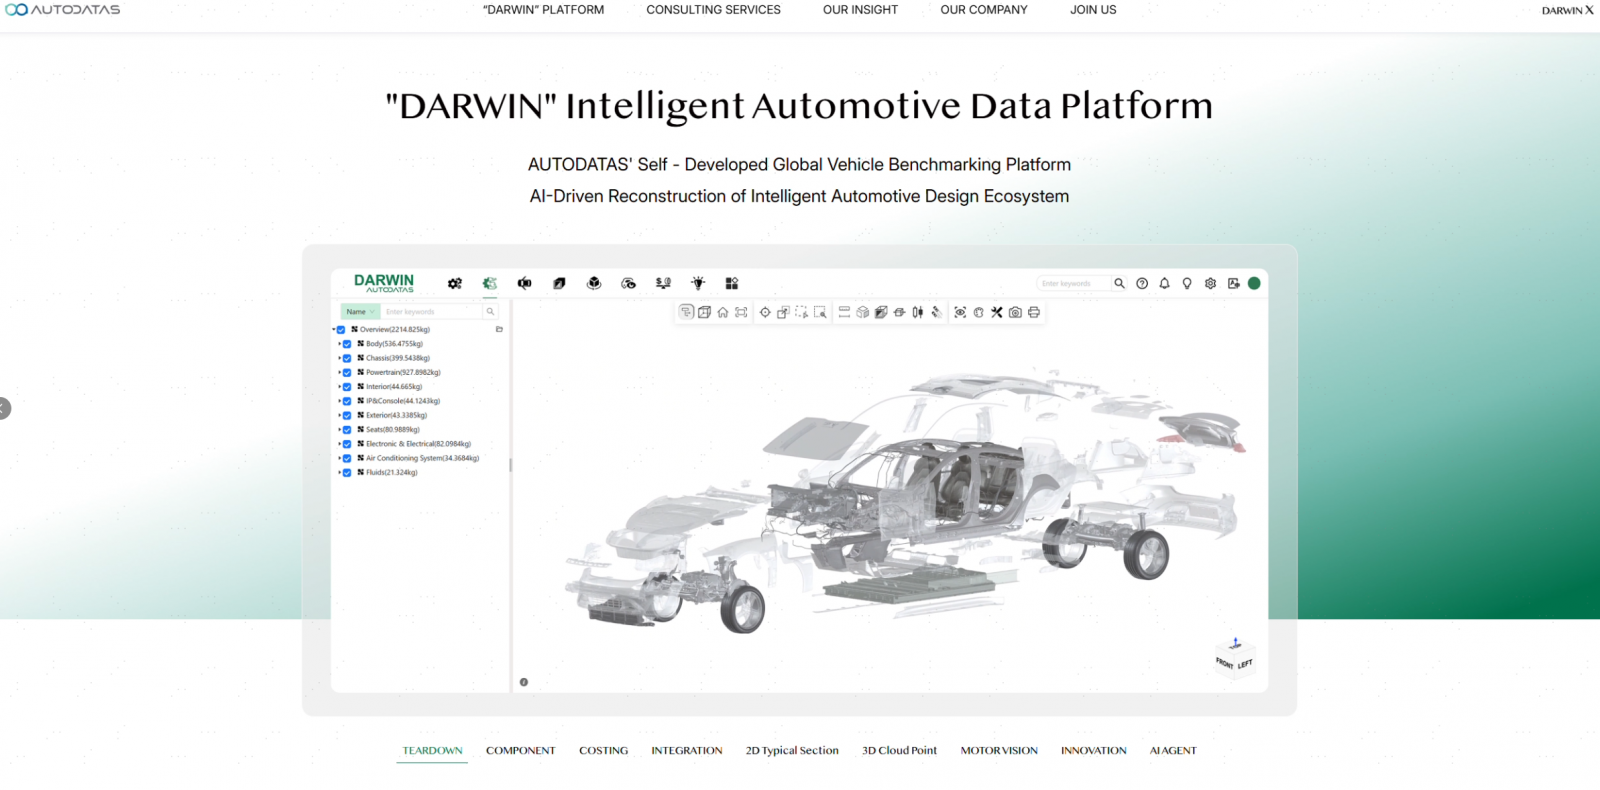Image resolution: width=1600 pixels, height=790 pixels.
Task: Uncheck the Body checkbox in the tree
Action: (347, 344)
